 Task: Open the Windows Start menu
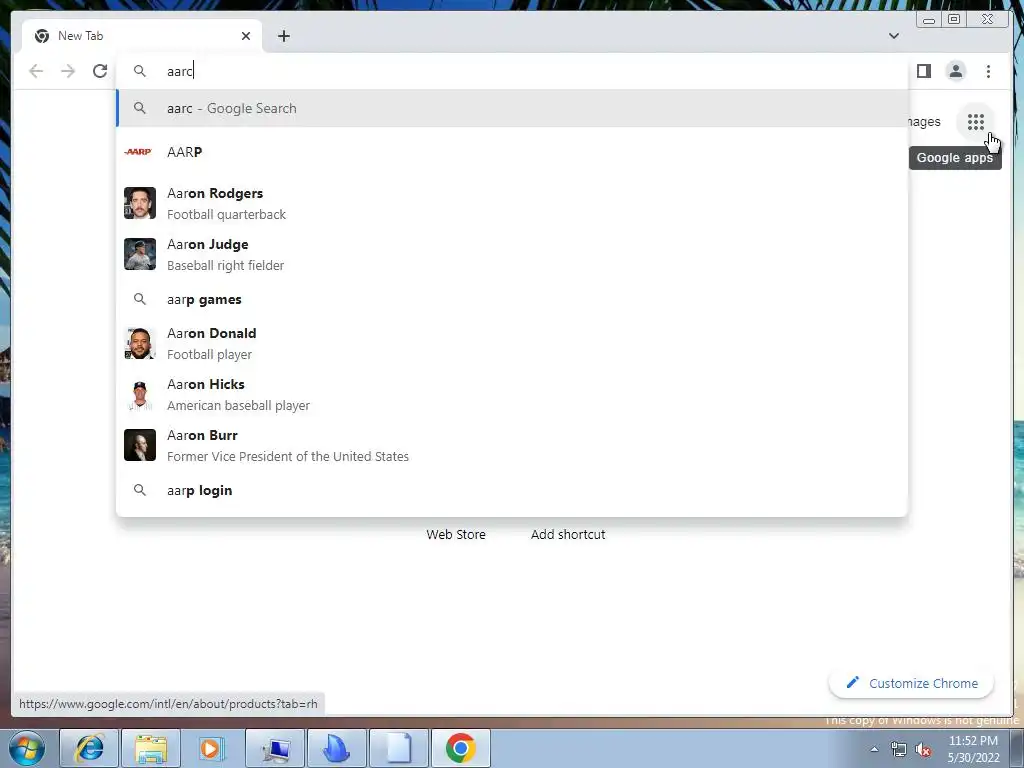click(26, 748)
